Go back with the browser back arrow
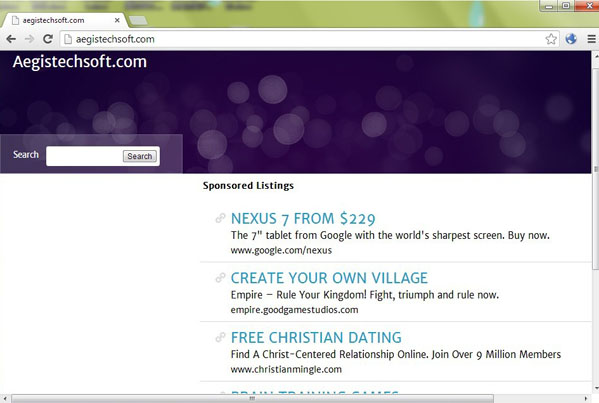The height and width of the screenshot is (403, 599). click(x=11, y=39)
